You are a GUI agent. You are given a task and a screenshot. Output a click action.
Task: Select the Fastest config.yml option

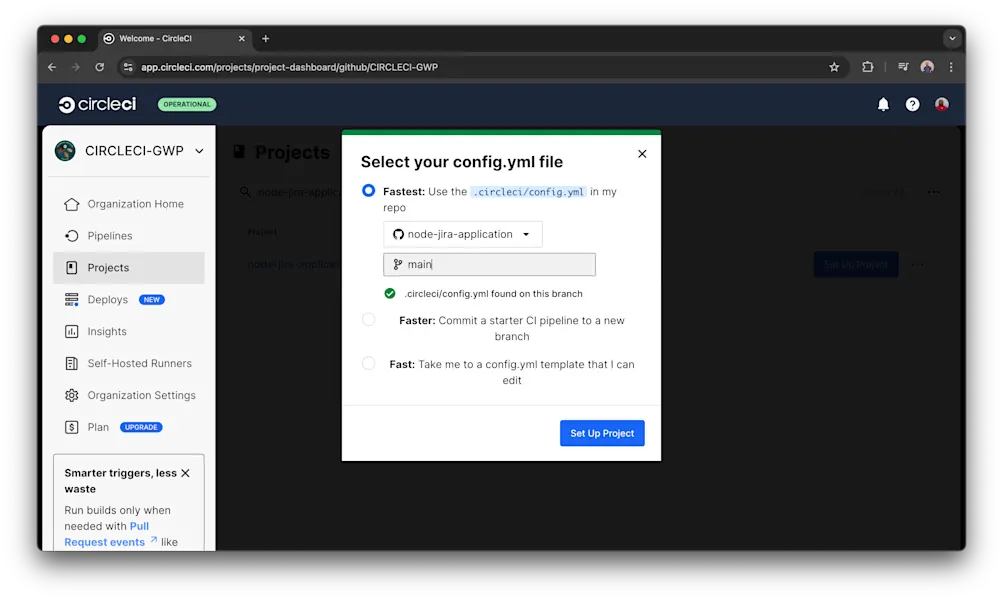pos(369,190)
